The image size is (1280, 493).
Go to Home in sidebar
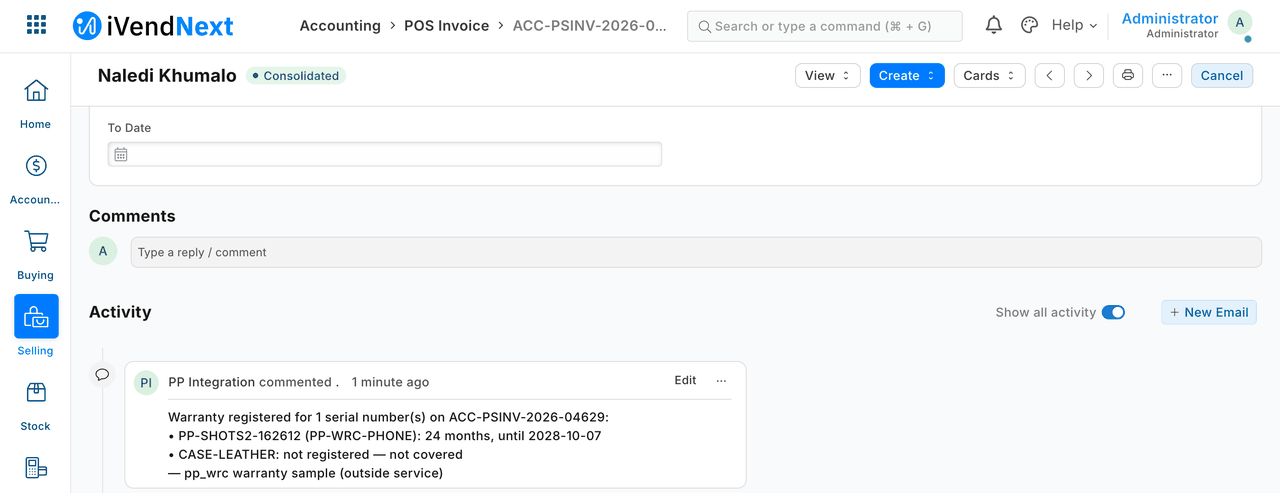pos(35,104)
